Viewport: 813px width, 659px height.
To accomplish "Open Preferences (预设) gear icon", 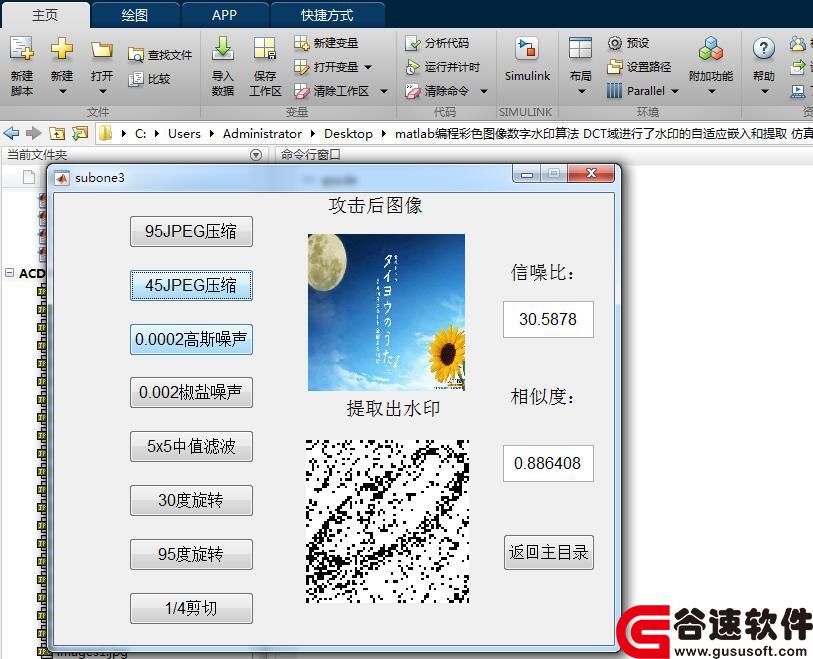I will tap(614, 43).
